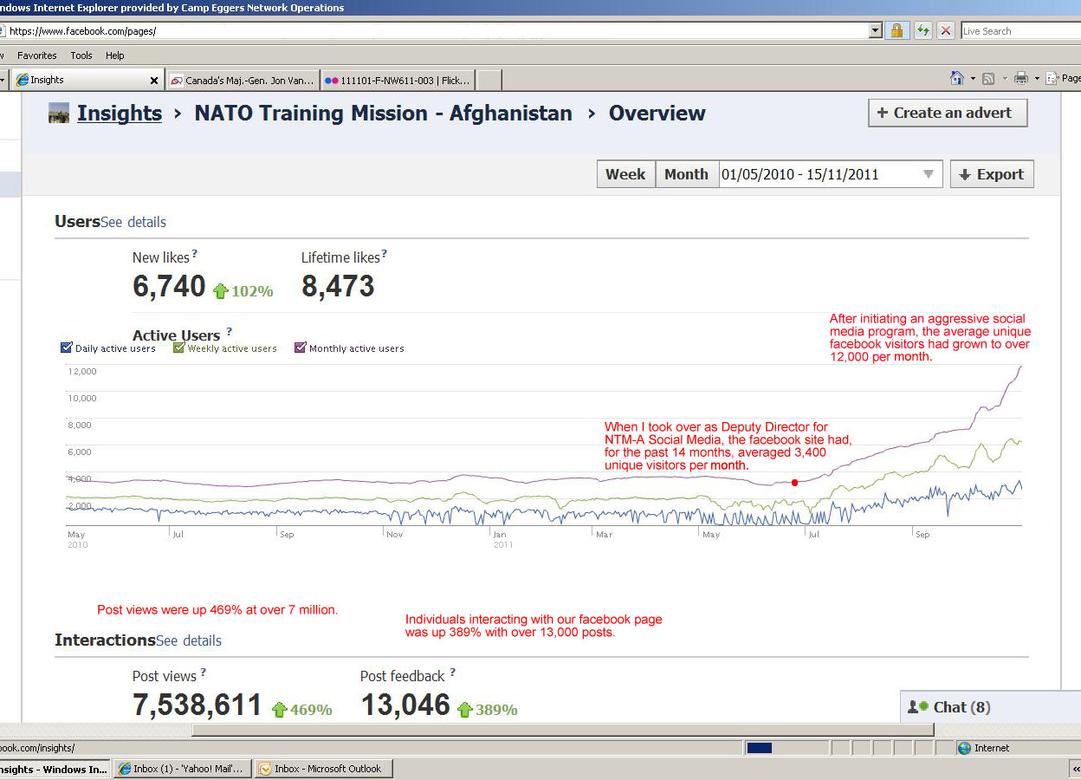Click the Create an advert button
The width and height of the screenshot is (1081, 780).
tap(947, 113)
